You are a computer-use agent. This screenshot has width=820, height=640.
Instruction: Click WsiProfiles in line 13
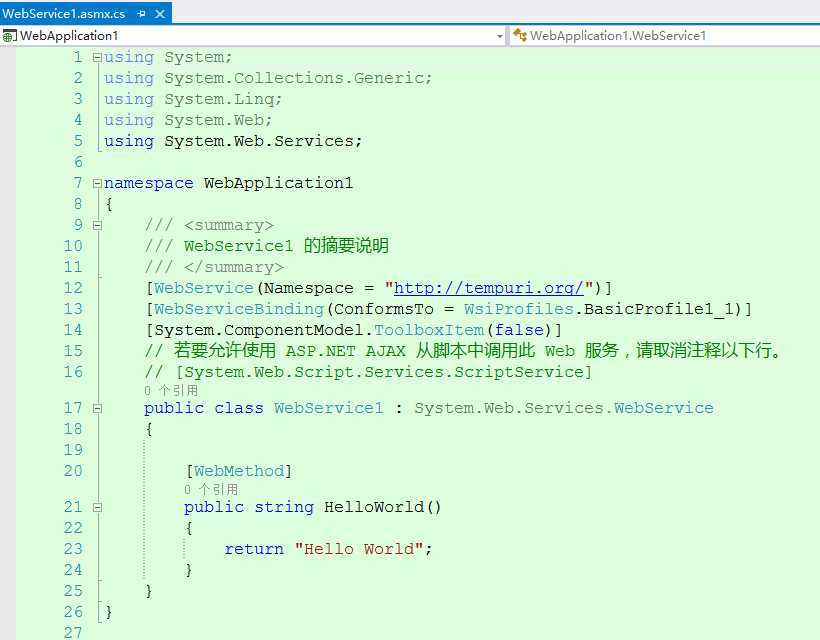(519, 309)
